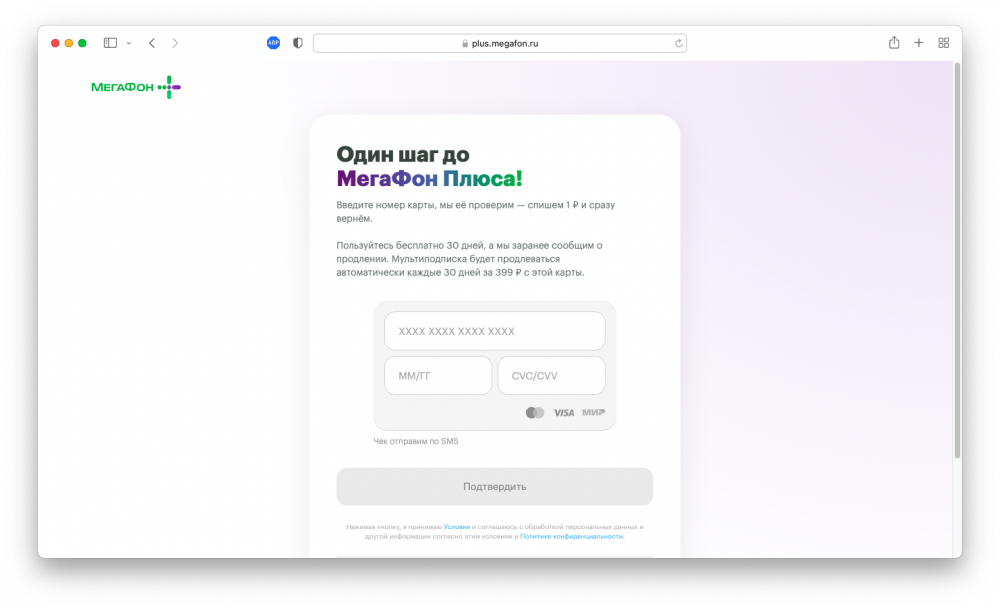Click the 'Один шаг до' heading
This screenshot has width=1000, height=608.
(403, 154)
